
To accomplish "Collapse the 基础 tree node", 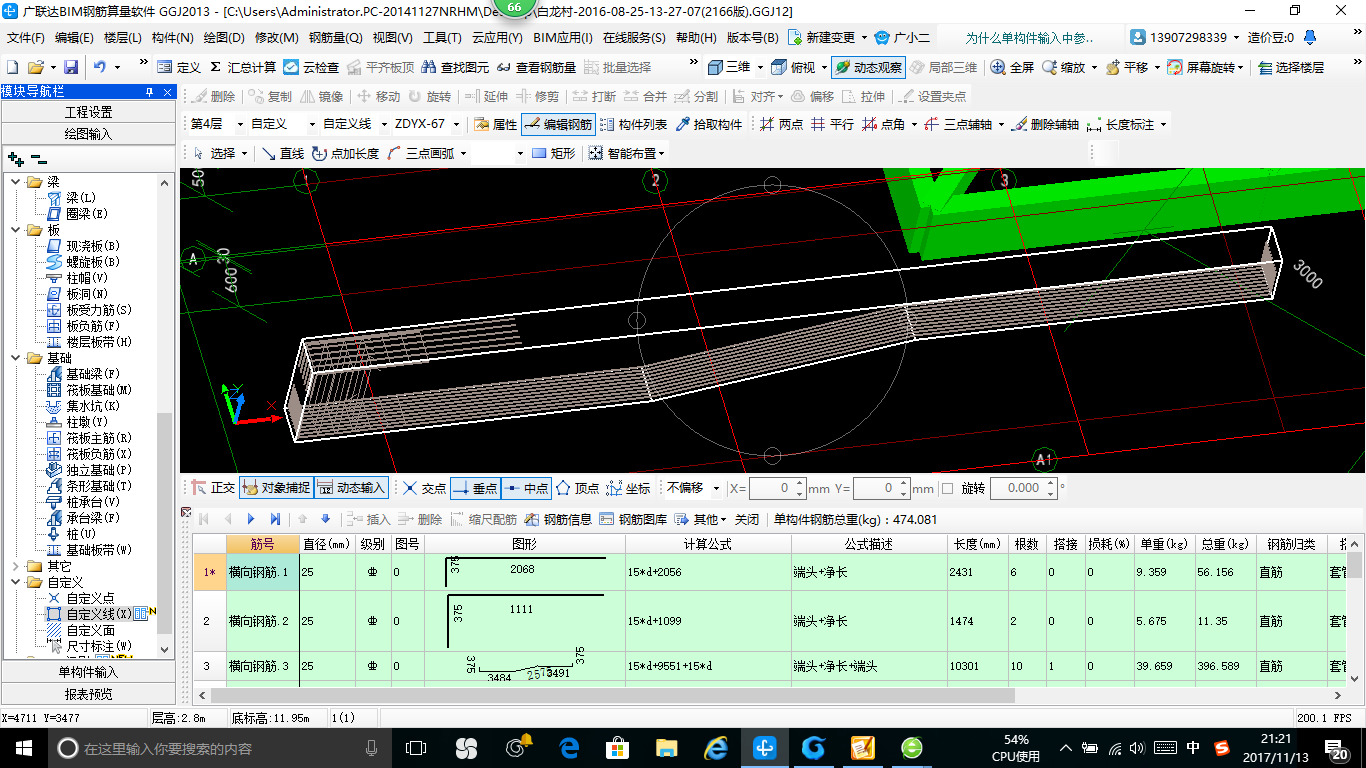I will (15, 357).
